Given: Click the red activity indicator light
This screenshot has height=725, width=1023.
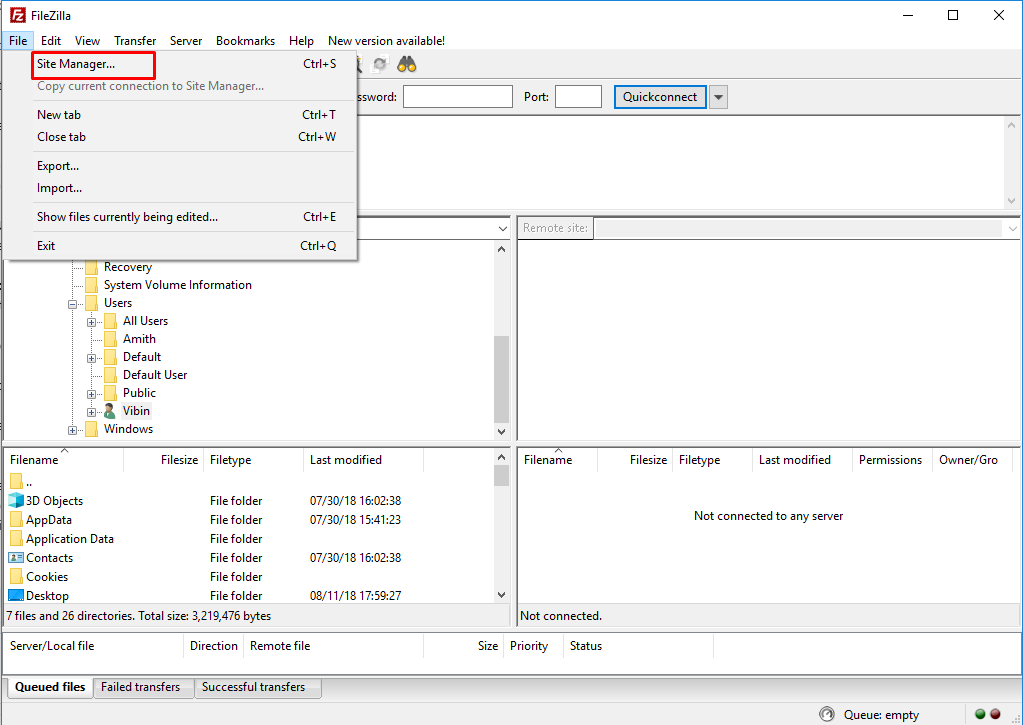Looking at the screenshot, I should pyautogui.click(x=995, y=714).
